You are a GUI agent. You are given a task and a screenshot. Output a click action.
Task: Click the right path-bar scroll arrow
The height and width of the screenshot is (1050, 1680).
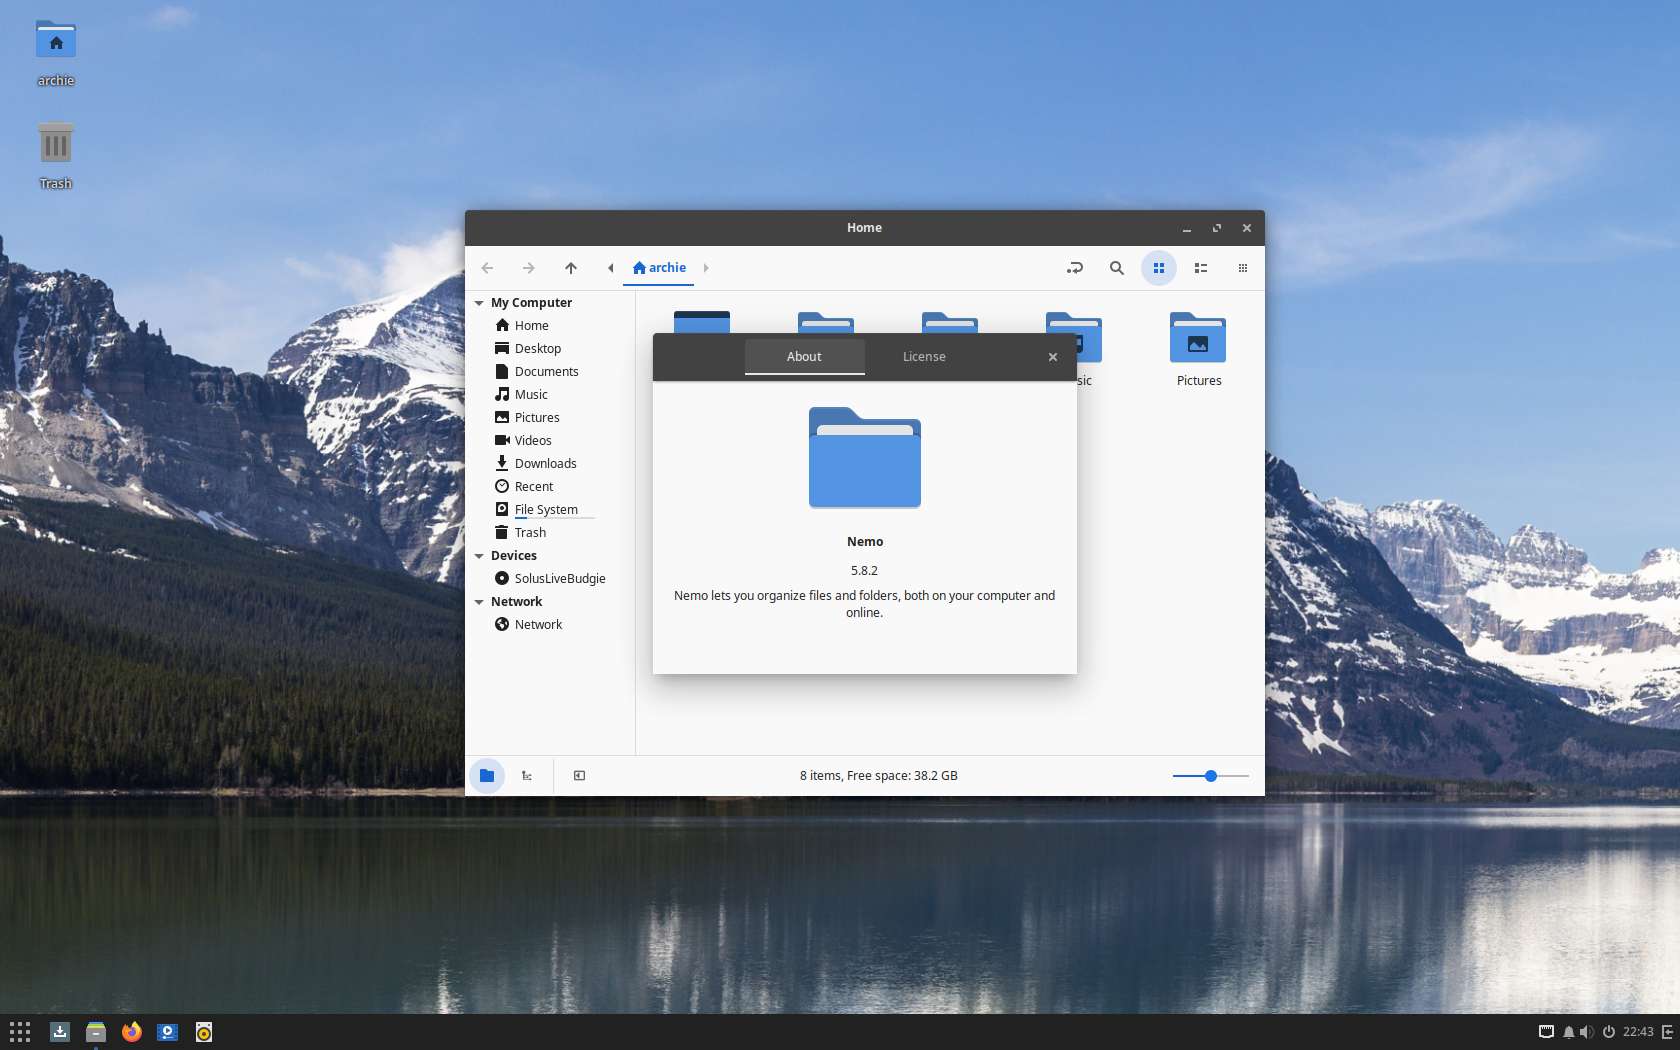pos(706,268)
